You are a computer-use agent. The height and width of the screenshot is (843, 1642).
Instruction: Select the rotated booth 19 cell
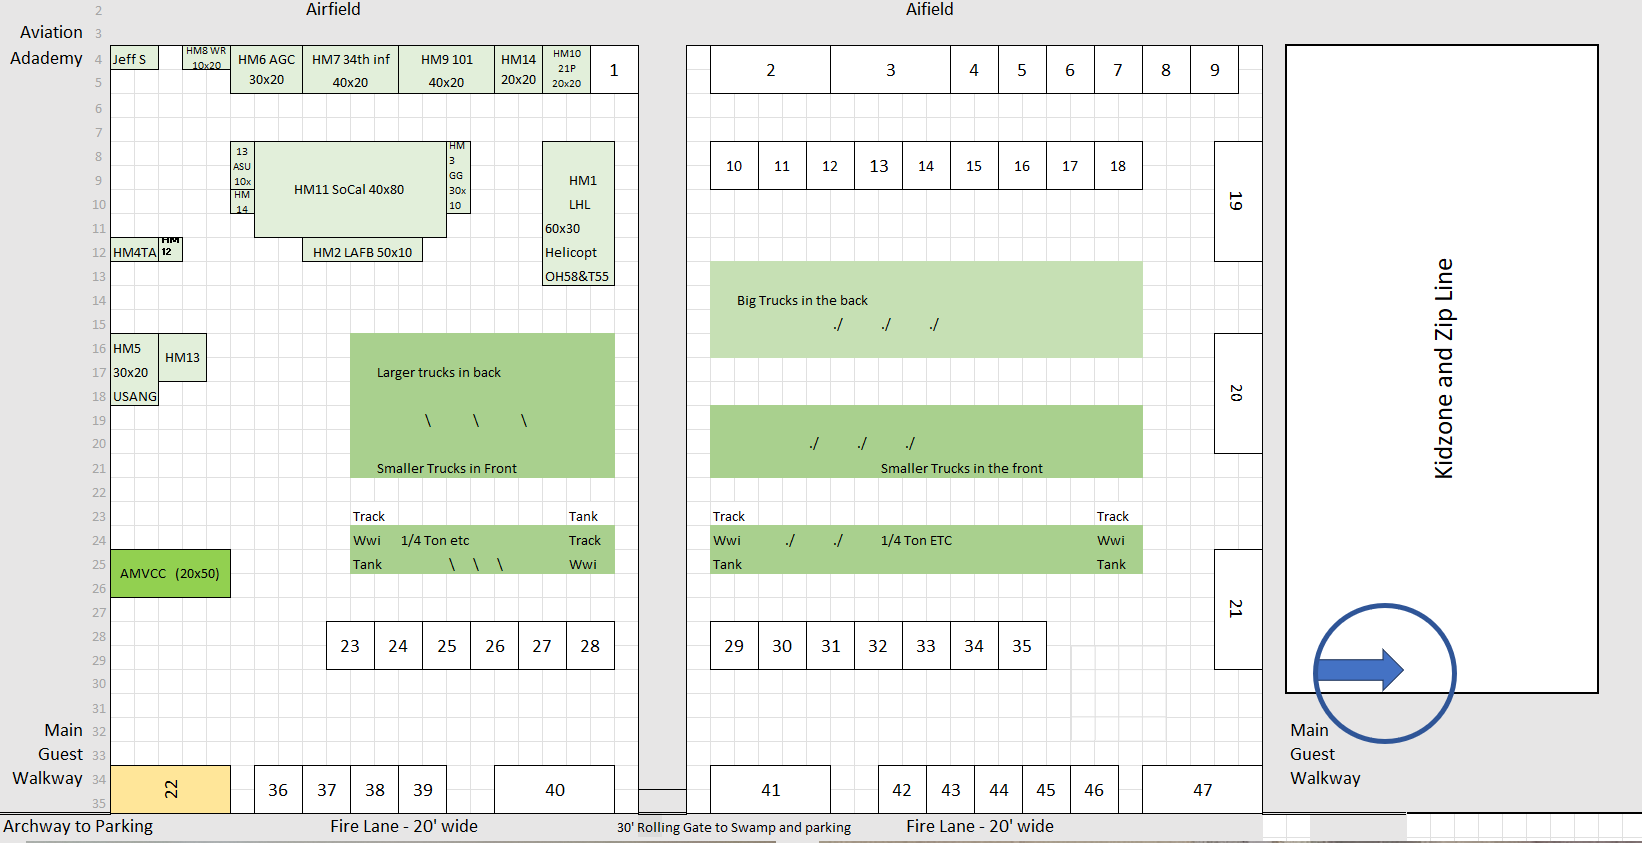1237,201
